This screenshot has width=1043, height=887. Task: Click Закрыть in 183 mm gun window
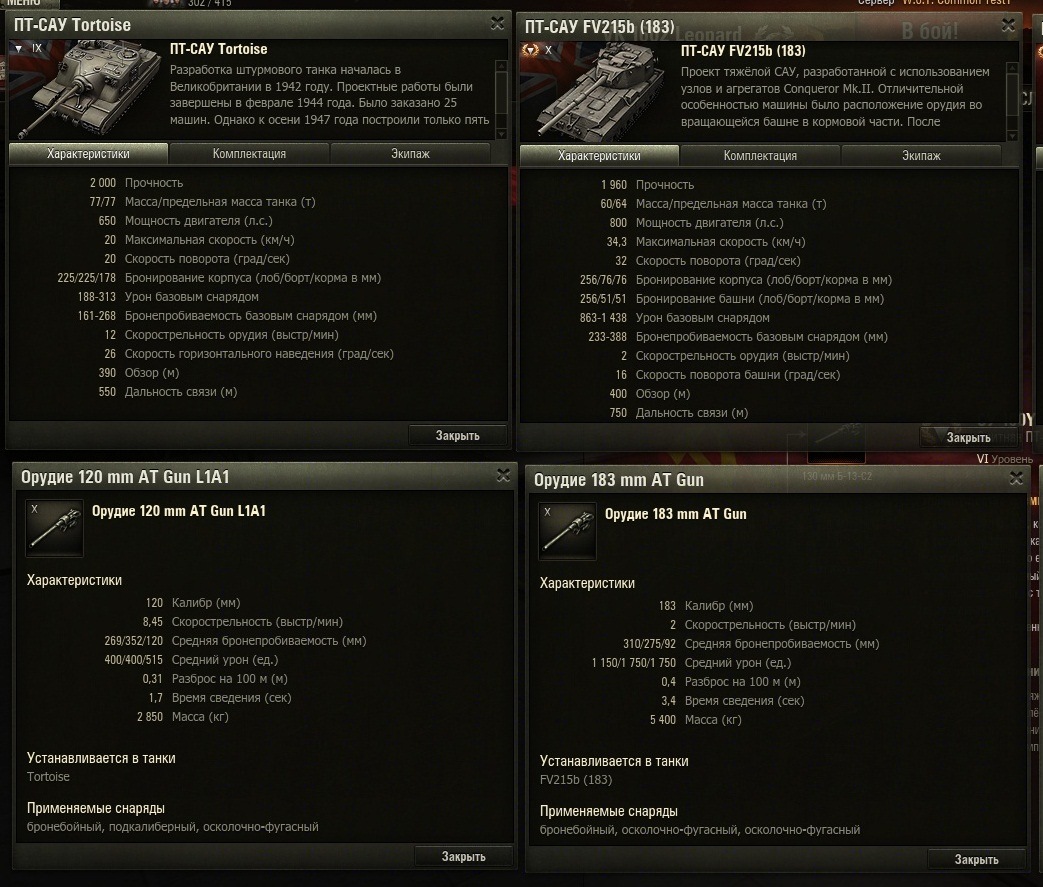coord(976,859)
